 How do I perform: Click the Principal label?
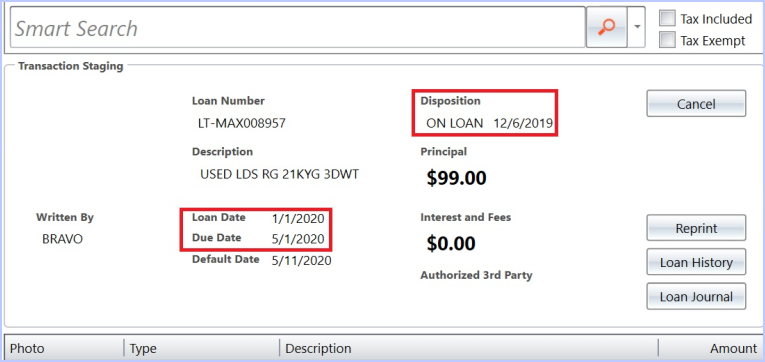tap(443, 152)
